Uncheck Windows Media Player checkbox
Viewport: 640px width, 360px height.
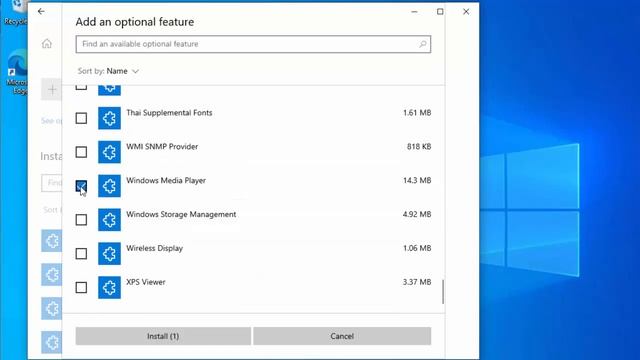pyautogui.click(x=81, y=186)
